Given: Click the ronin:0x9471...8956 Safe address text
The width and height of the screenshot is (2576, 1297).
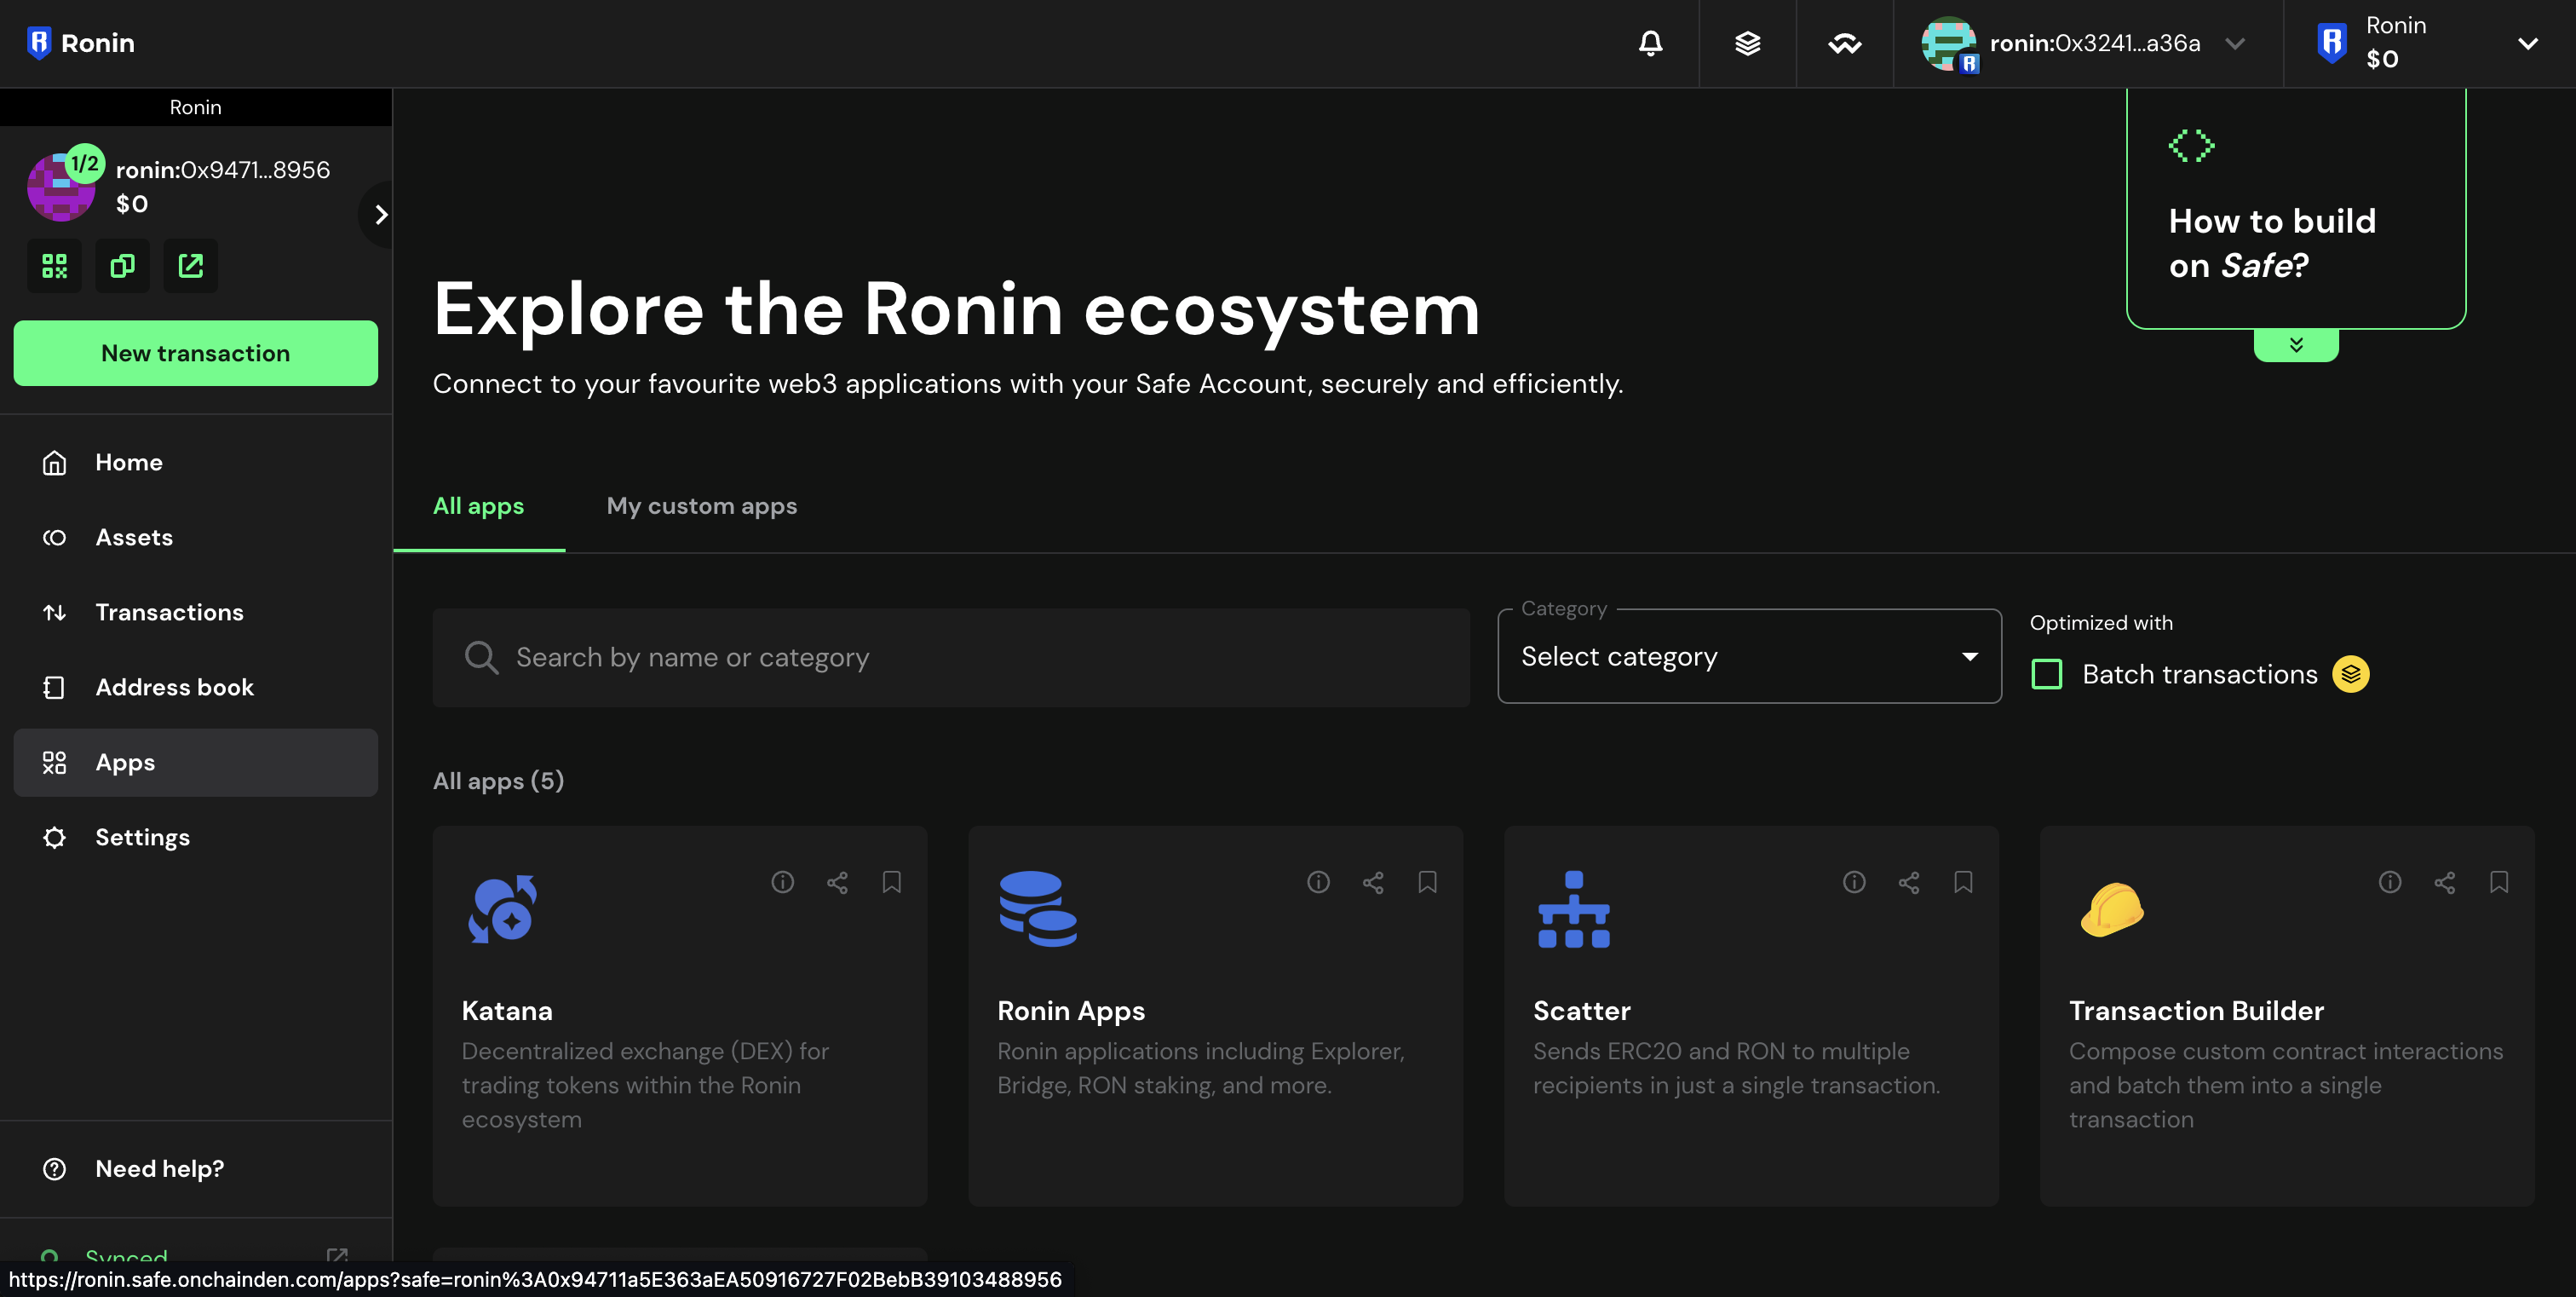Looking at the screenshot, I should (223, 170).
